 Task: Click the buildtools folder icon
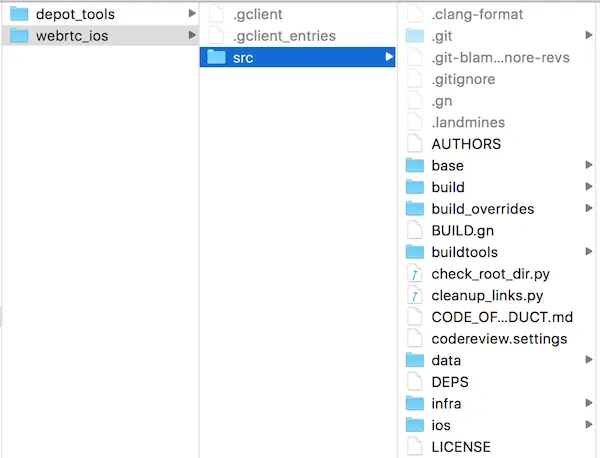click(415, 252)
